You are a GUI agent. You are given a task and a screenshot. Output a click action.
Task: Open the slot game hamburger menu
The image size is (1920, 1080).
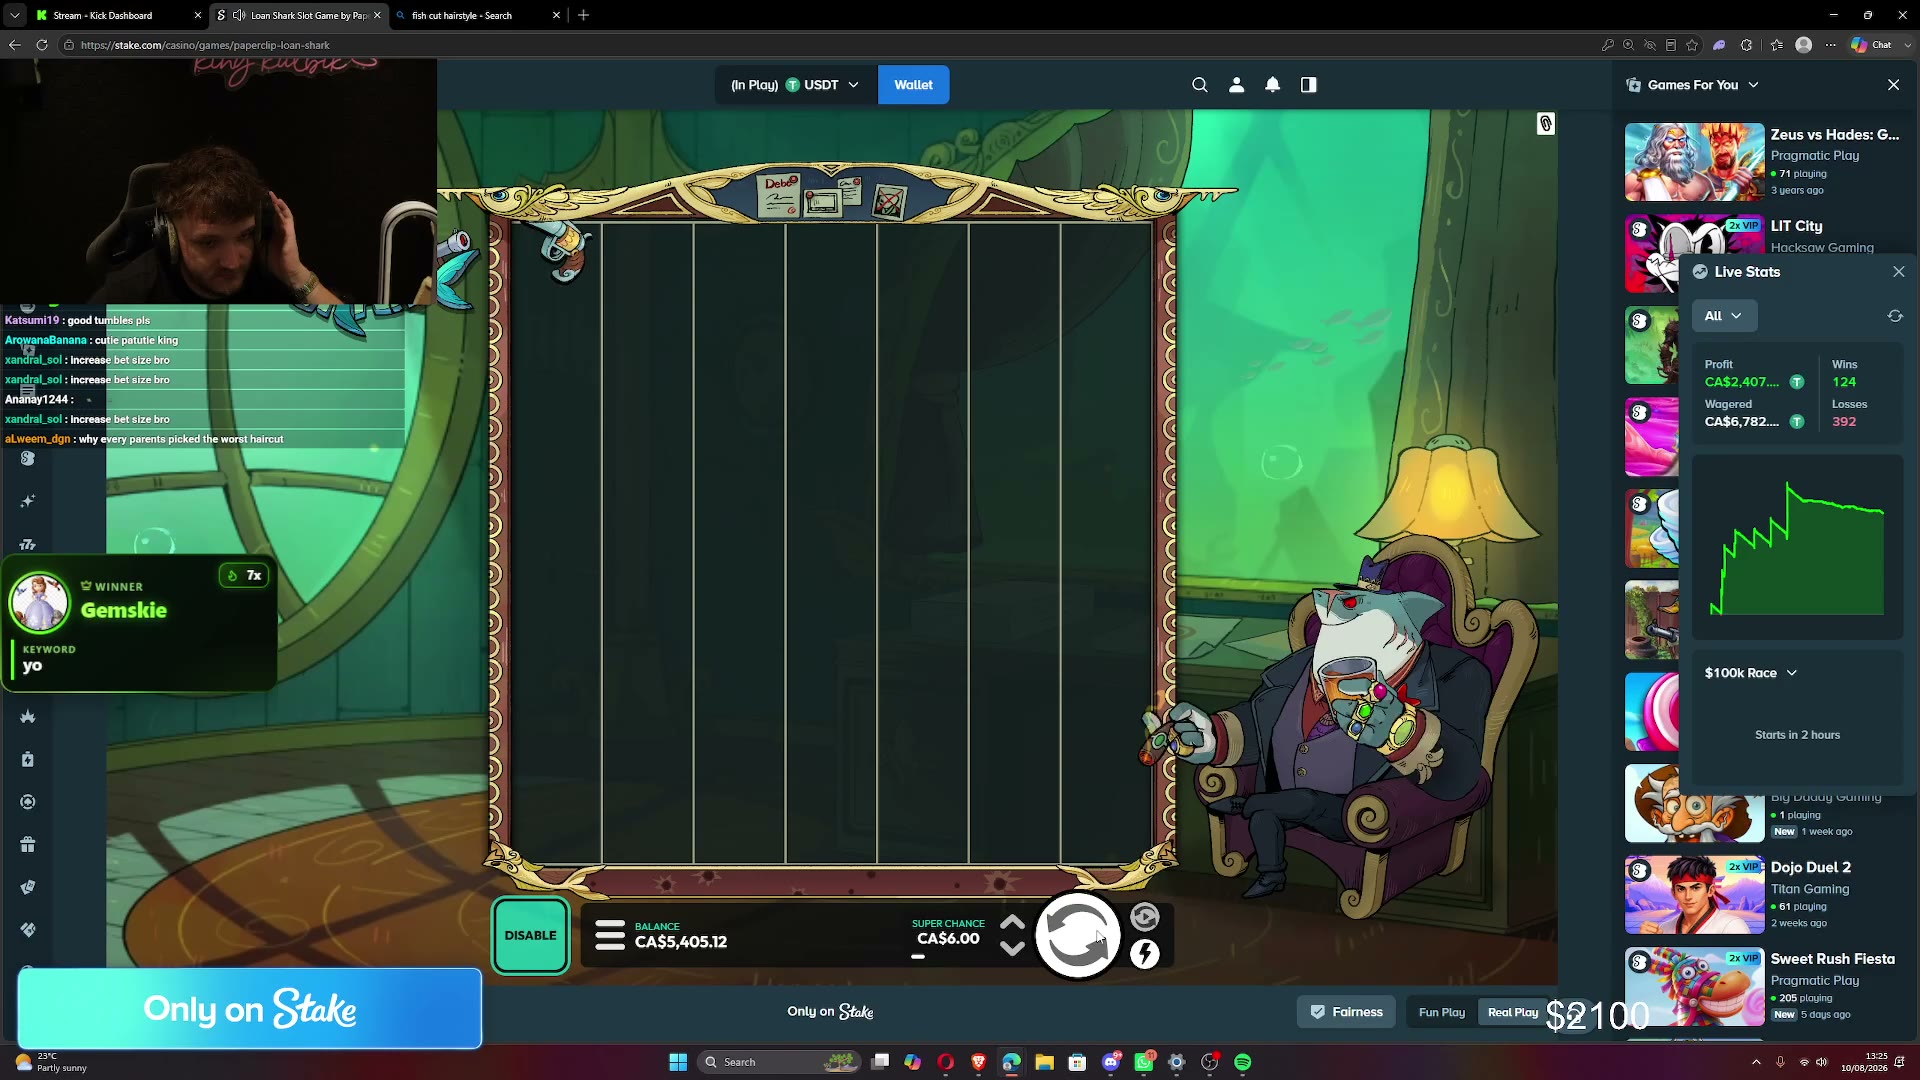coord(610,935)
